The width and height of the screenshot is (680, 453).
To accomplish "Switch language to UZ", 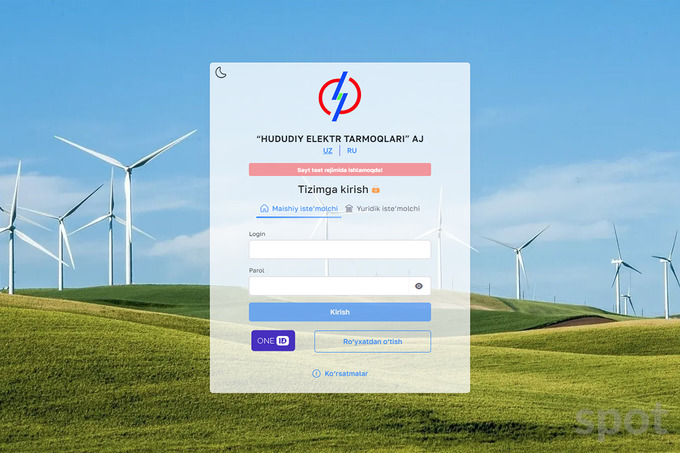I will pyautogui.click(x=328, y=150).
